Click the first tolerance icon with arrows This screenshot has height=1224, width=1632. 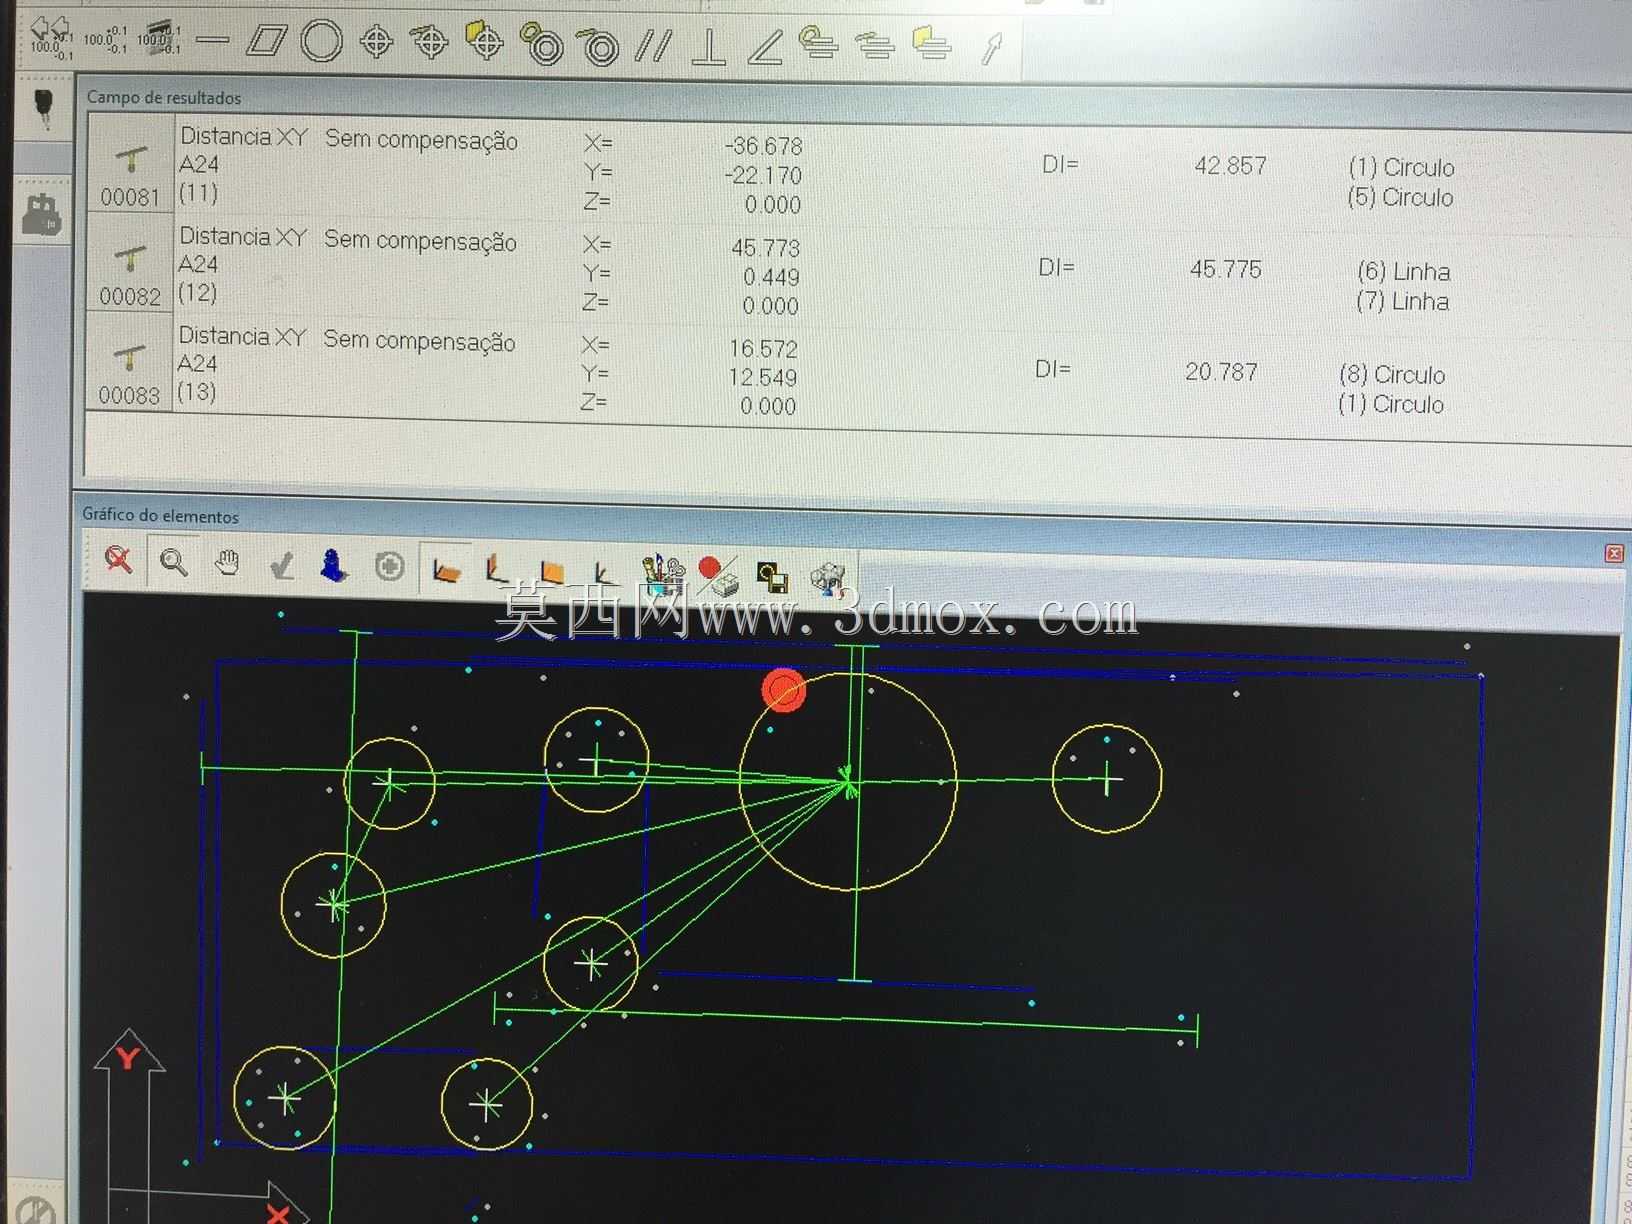(x=51, y=37)
